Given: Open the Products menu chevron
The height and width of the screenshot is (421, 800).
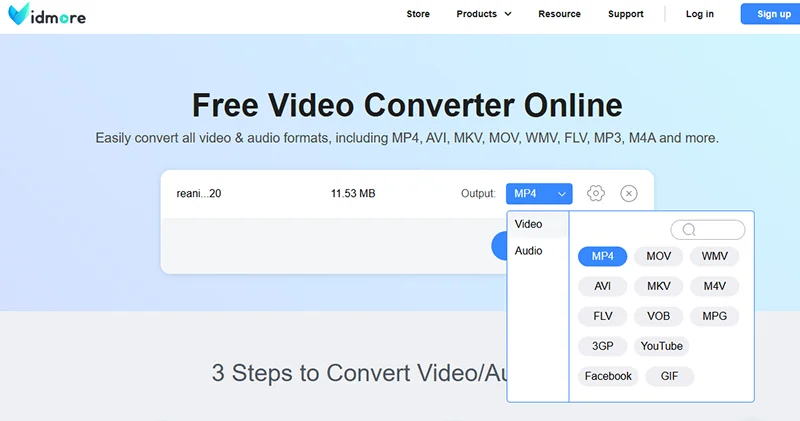Looking at the screenshot, I should coord(508,14).
